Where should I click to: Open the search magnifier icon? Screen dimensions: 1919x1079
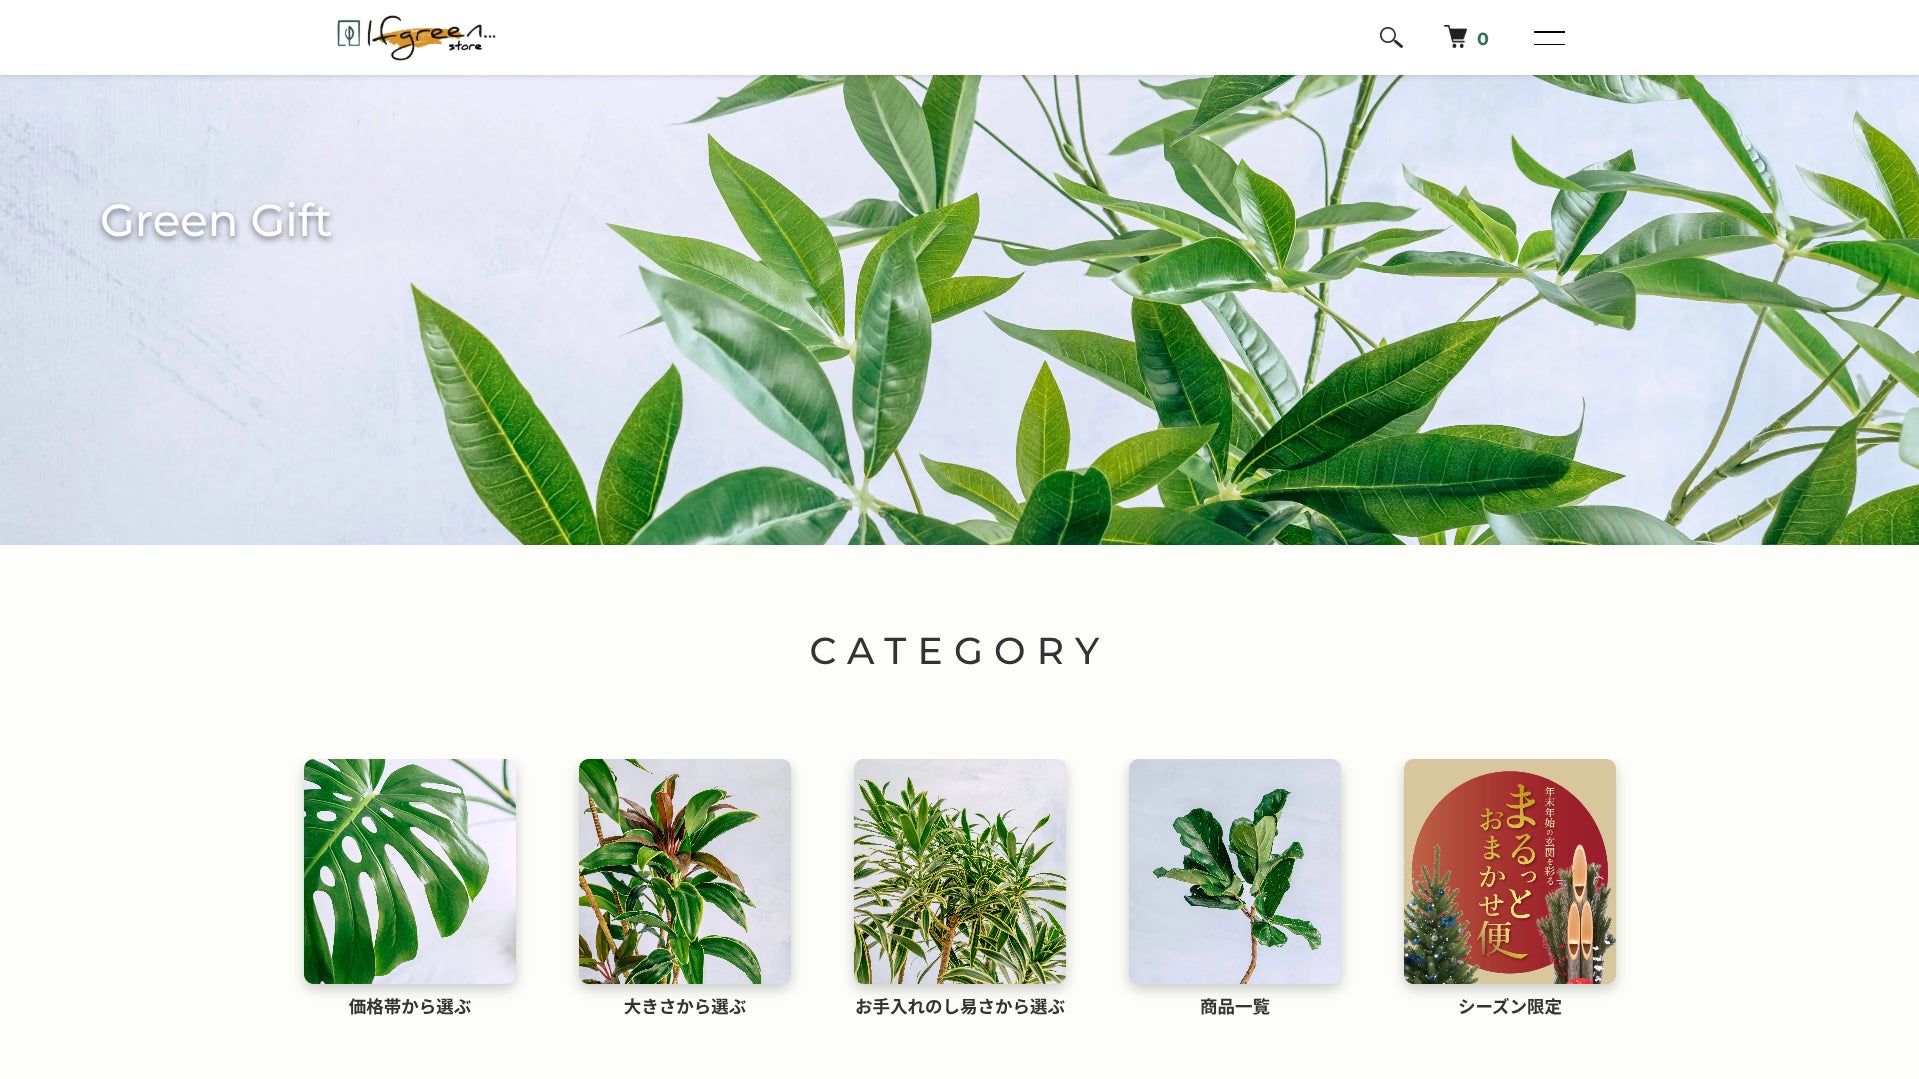pyautogui.click(x=1391, y=38)
